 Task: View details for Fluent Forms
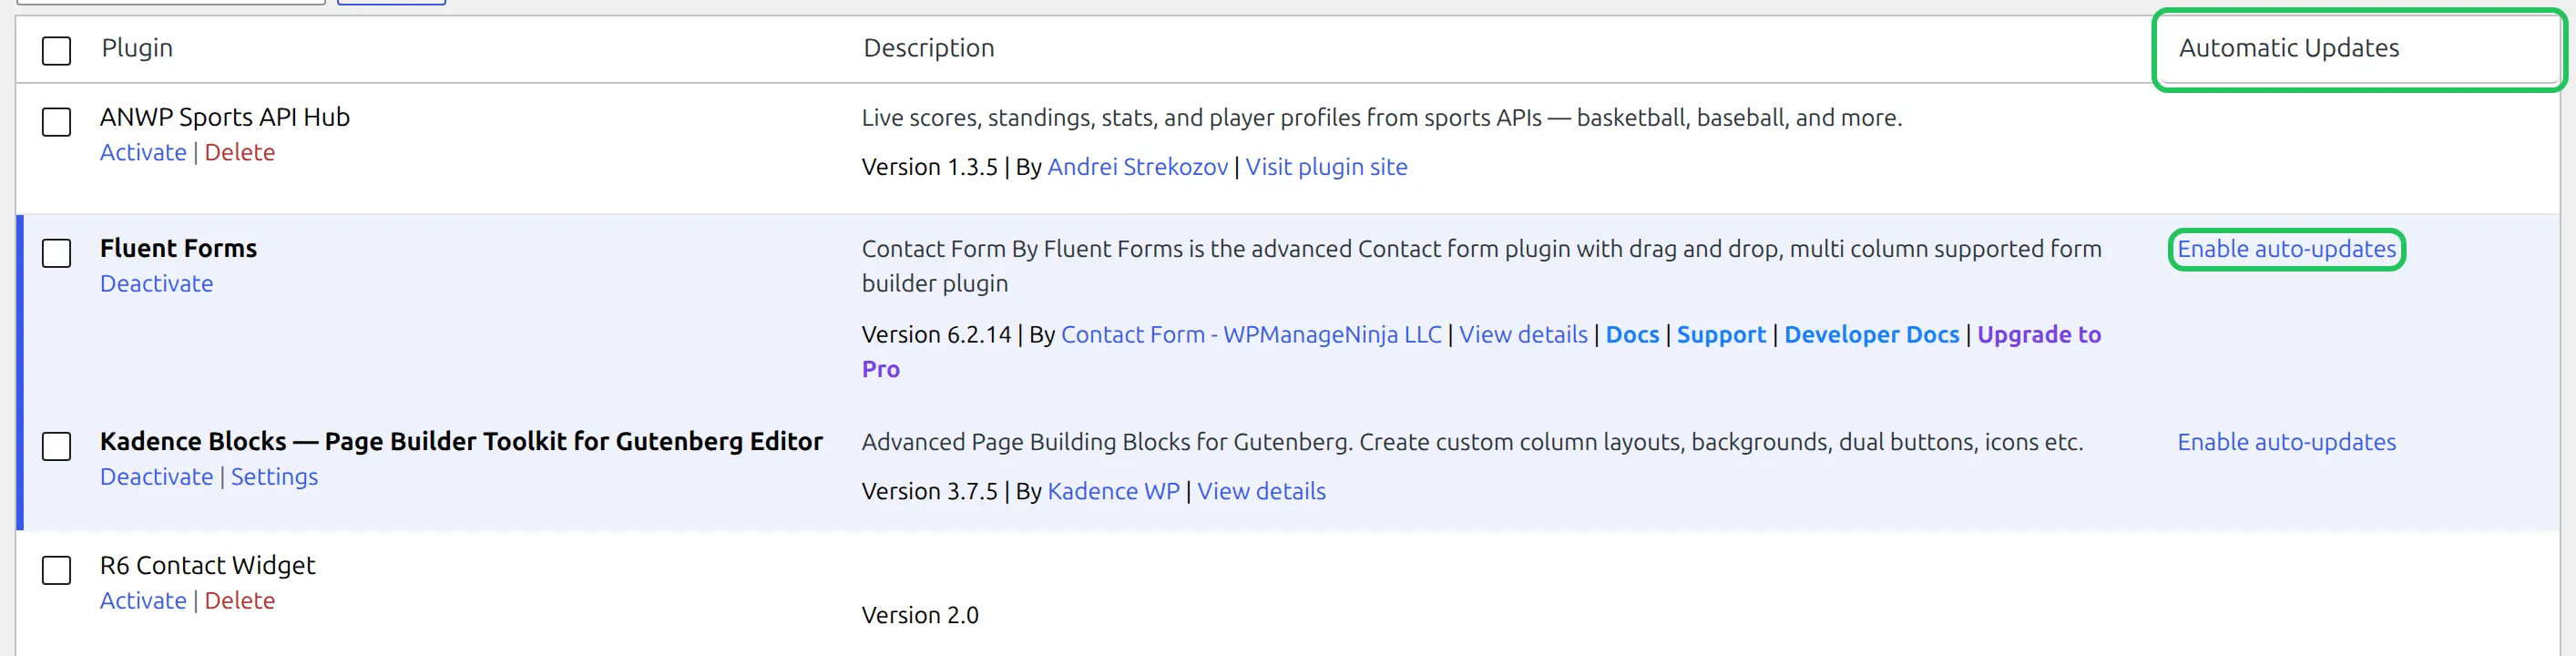point(1523,335)
